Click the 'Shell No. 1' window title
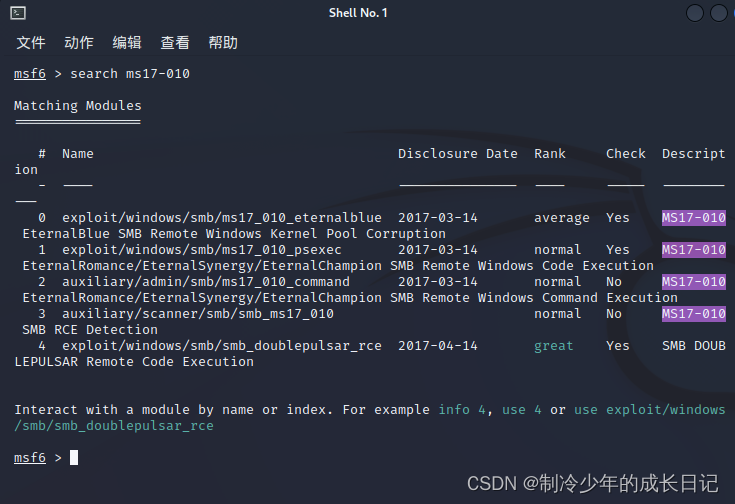This screenshot has width=735, height=504. pos(358,13)
